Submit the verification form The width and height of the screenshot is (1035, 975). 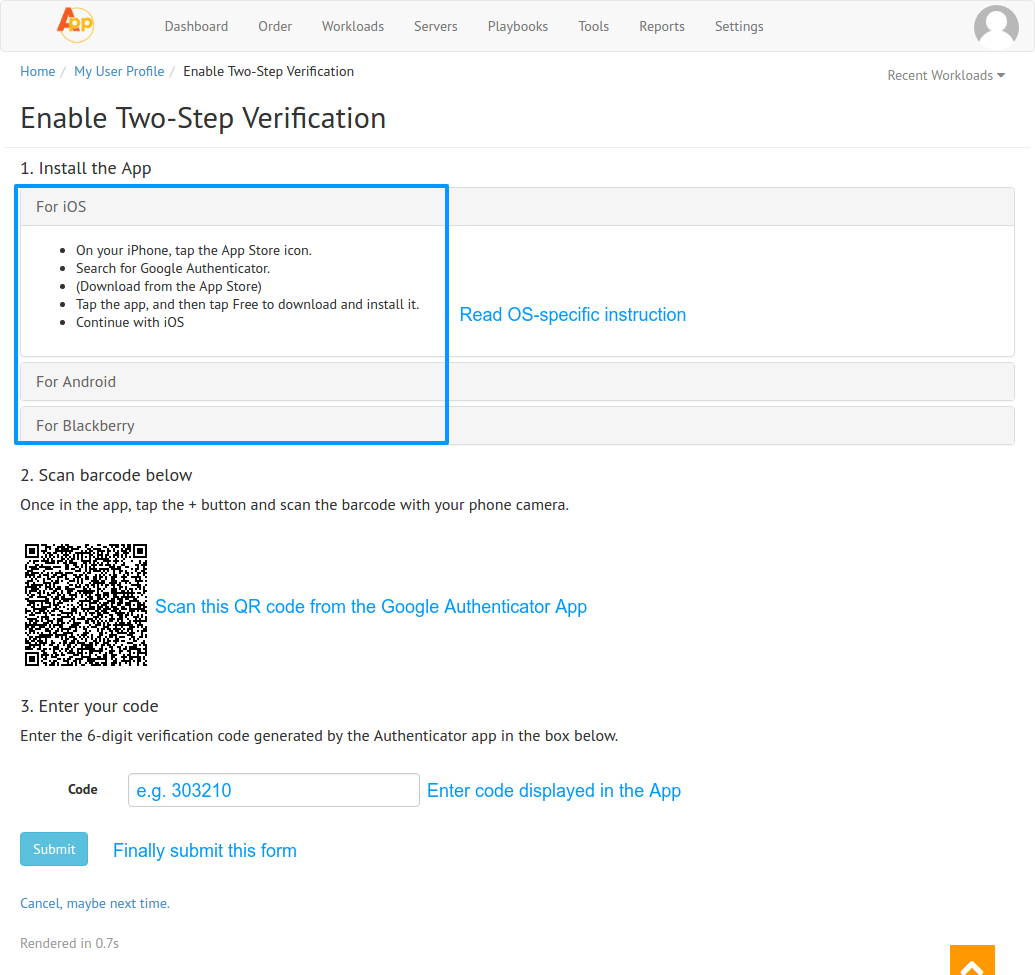click(x=53, y=849)
